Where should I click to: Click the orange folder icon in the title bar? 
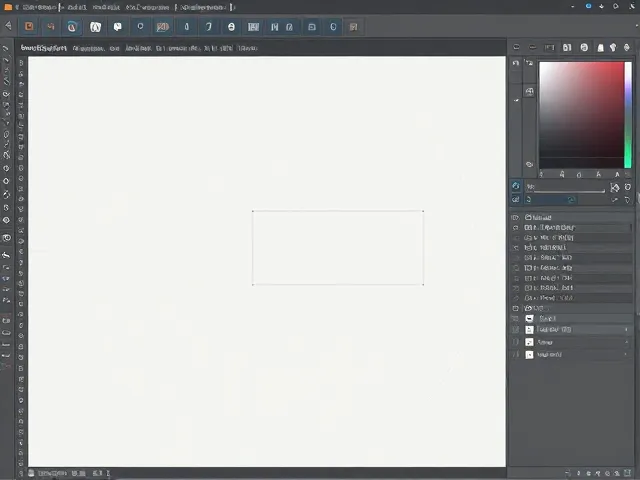pos(8,7)
